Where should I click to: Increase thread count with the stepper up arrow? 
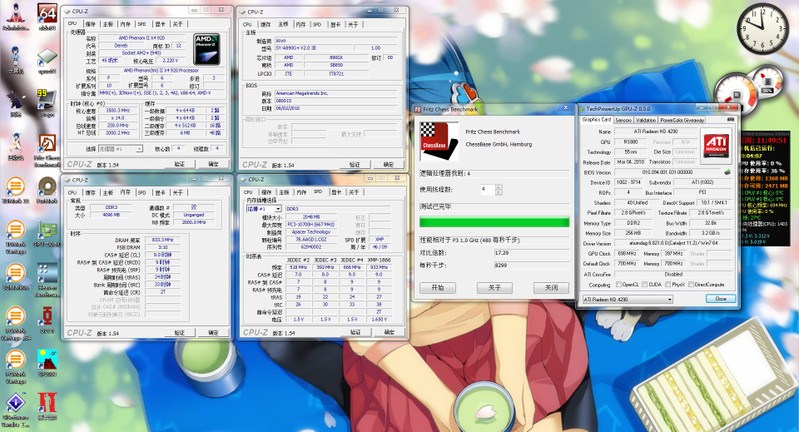pyautogui.click(x=498, y=187)
